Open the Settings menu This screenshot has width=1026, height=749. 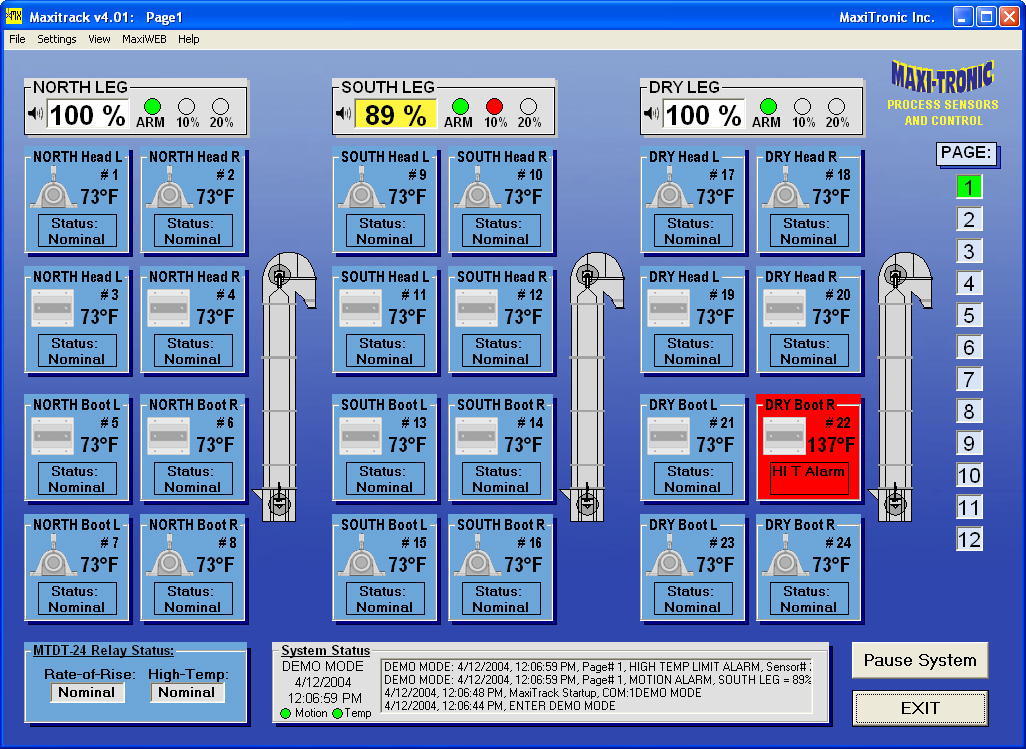56,39
